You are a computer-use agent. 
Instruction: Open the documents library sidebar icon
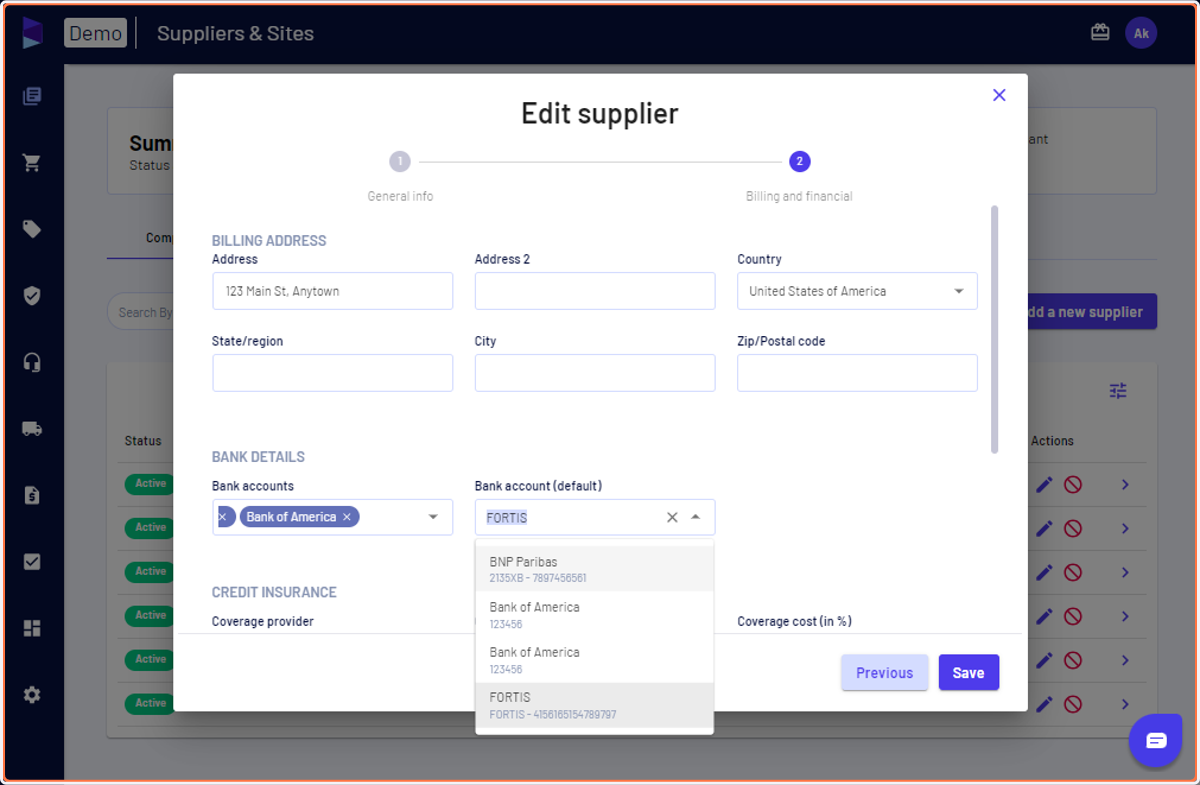pos(32,96)
